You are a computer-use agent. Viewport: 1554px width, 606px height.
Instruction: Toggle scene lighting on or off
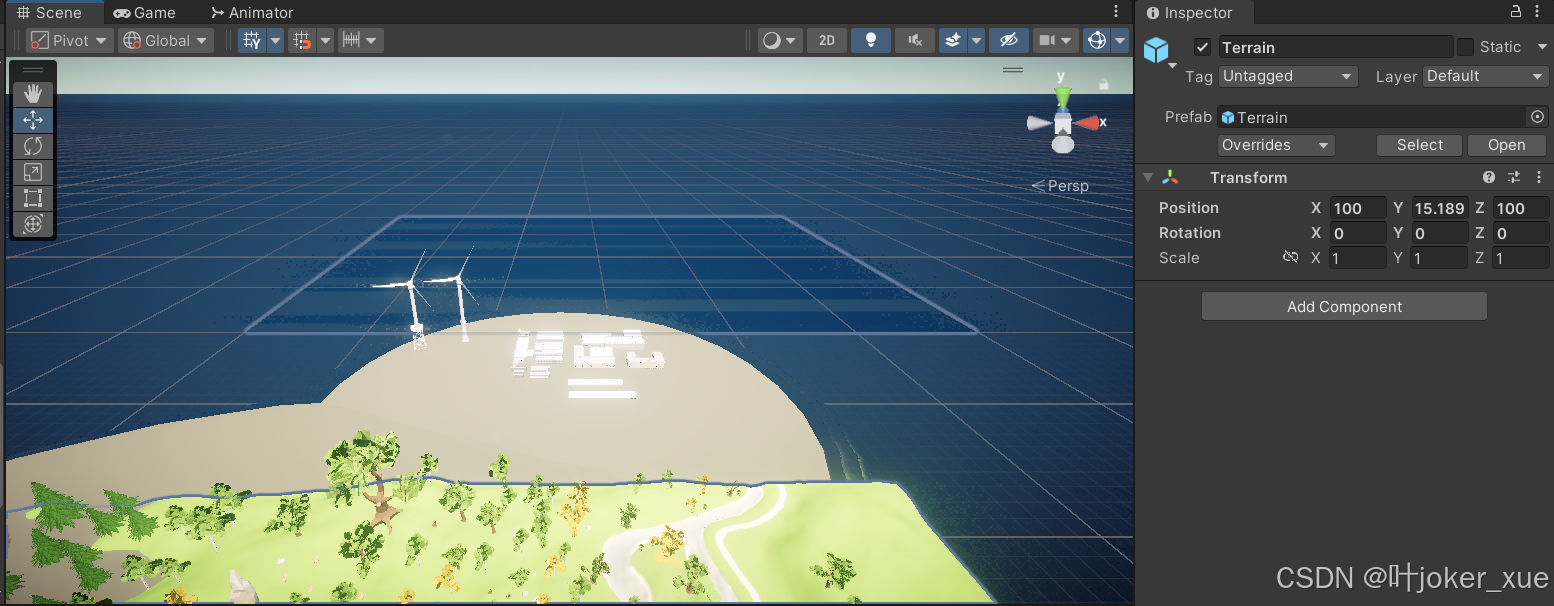tap(870, 40)
